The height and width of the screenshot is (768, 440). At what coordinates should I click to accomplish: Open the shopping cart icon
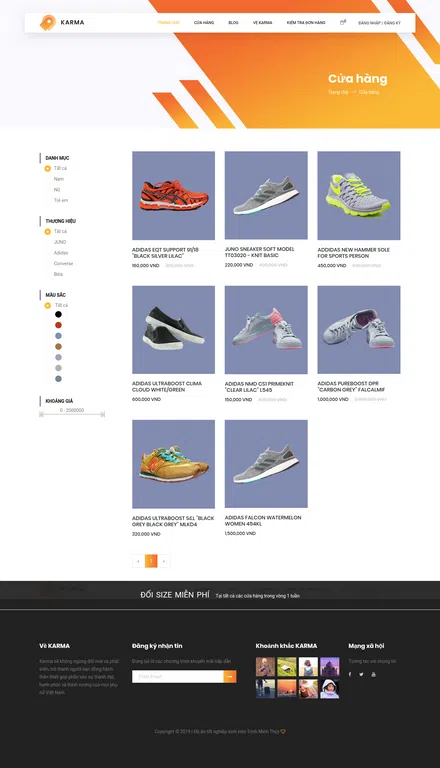pyautogui.click(x=342, y=22)
